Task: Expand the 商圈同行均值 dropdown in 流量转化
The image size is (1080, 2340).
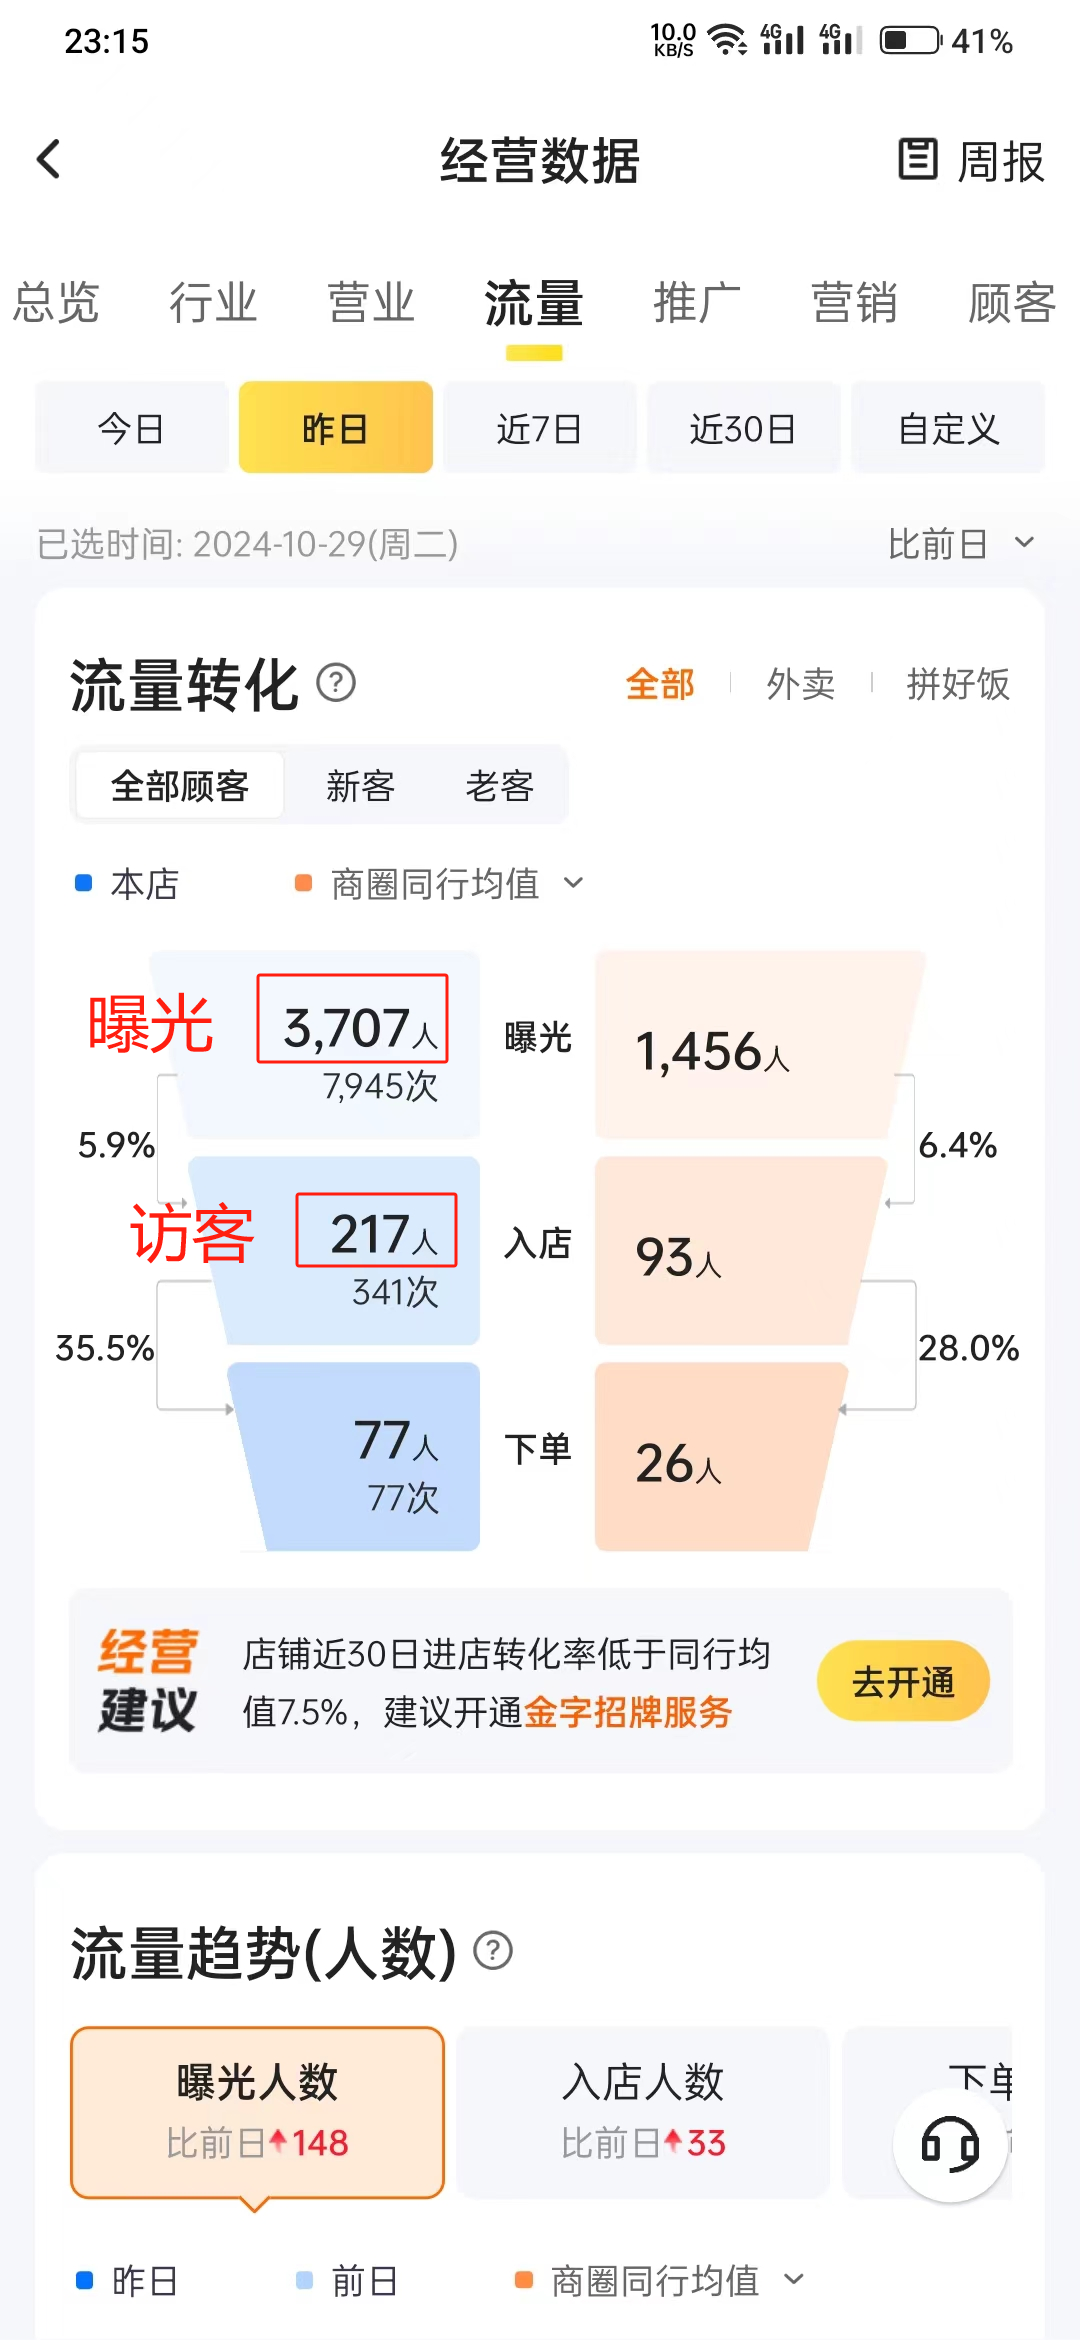Action: [456, 884]
